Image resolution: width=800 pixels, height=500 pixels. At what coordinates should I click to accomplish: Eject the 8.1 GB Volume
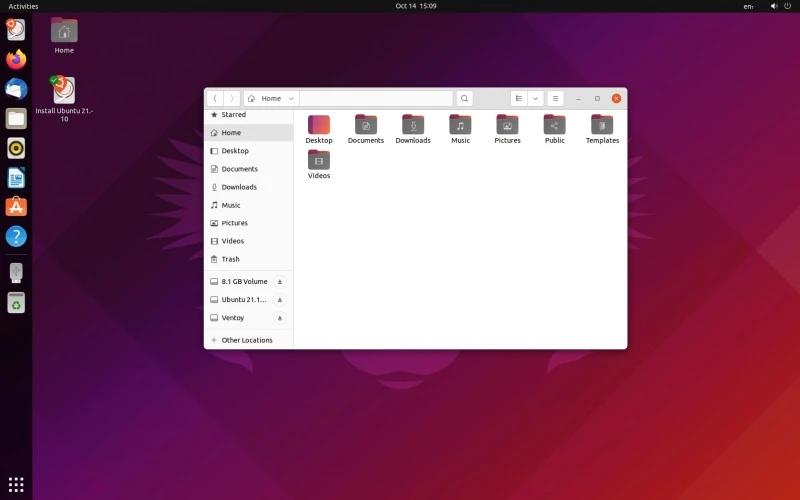pyautogui.click(x=280, y=282)
